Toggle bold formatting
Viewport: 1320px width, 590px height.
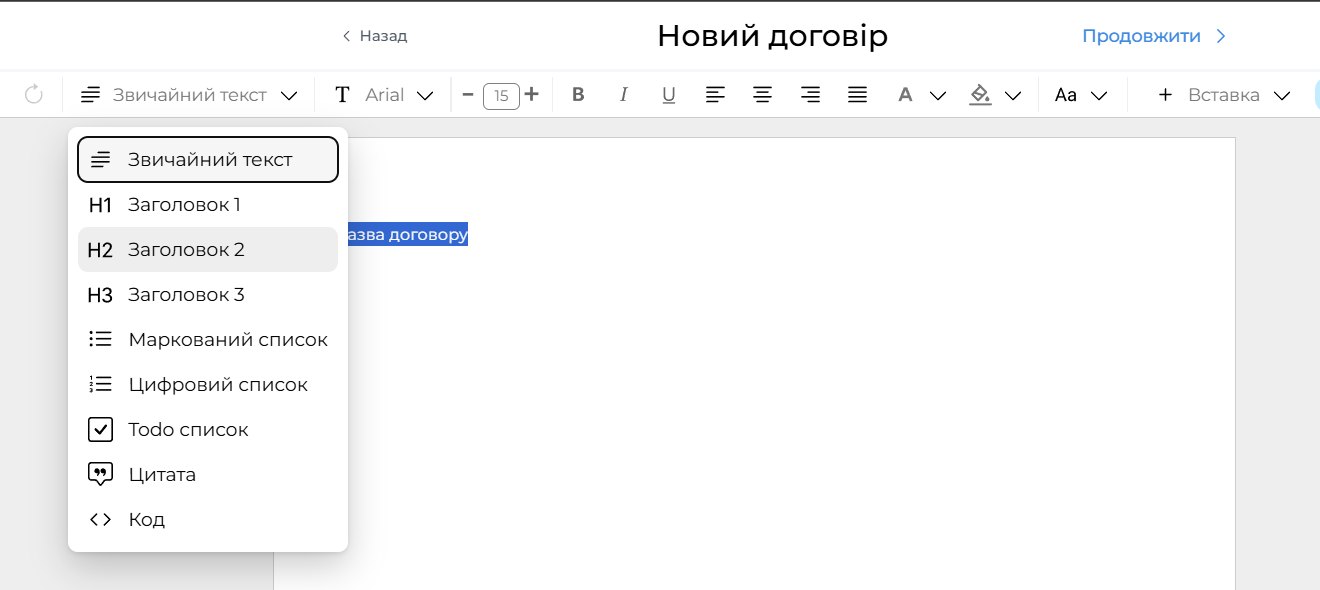click(578, 95)
